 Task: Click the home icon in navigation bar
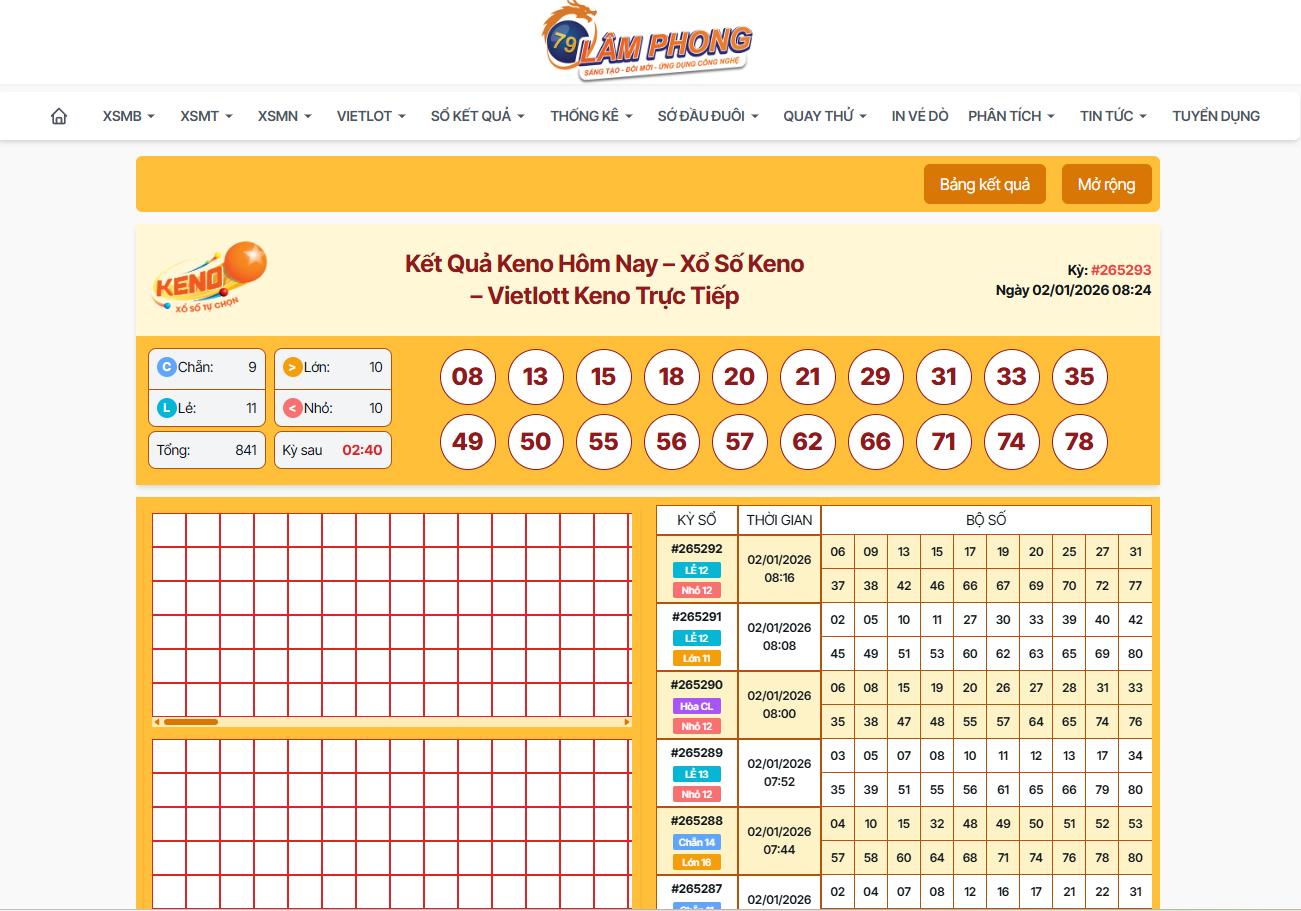(x=59, y=116)
